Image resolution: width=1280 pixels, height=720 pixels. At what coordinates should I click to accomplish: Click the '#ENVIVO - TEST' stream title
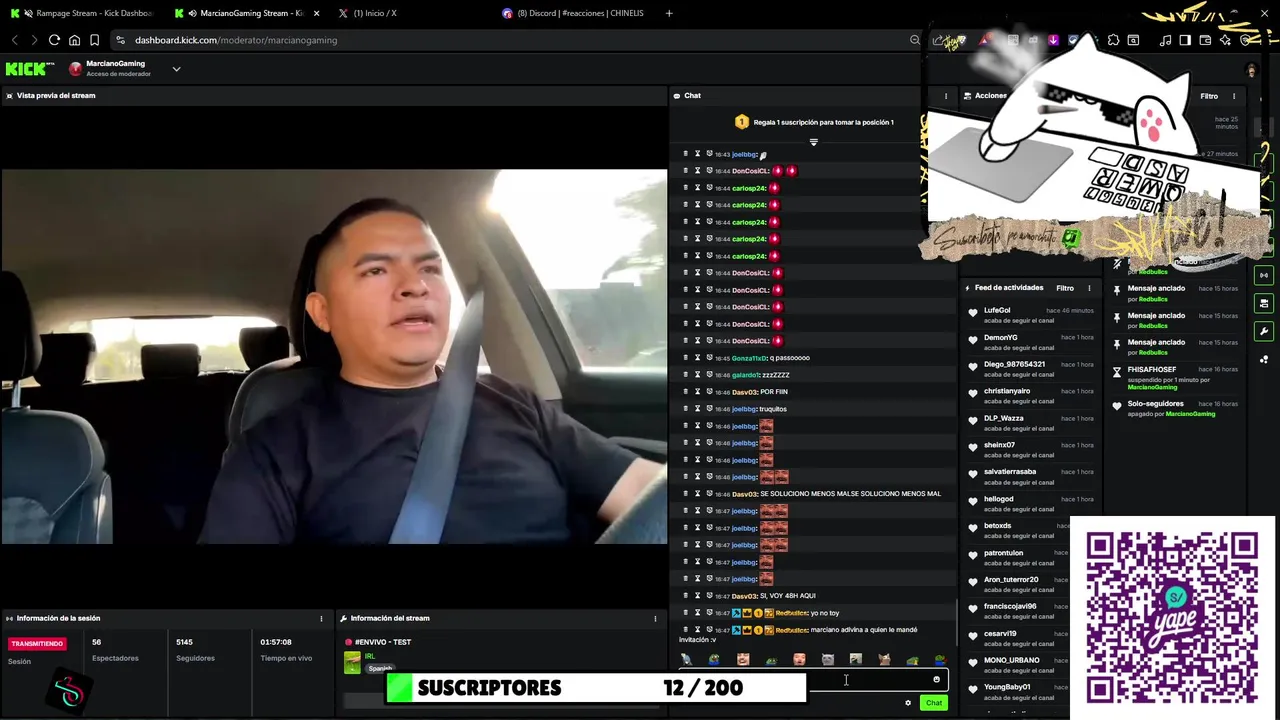coord(381,642)
